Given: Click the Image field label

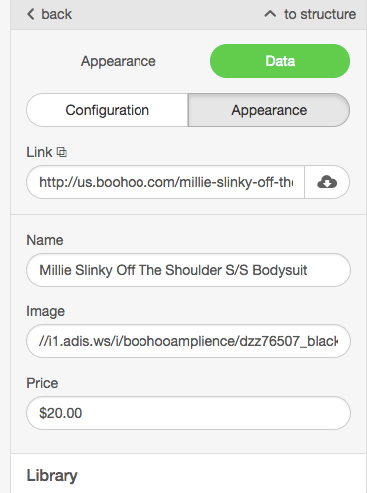Looking at the screenshot, I should click(x=45, y=311).
